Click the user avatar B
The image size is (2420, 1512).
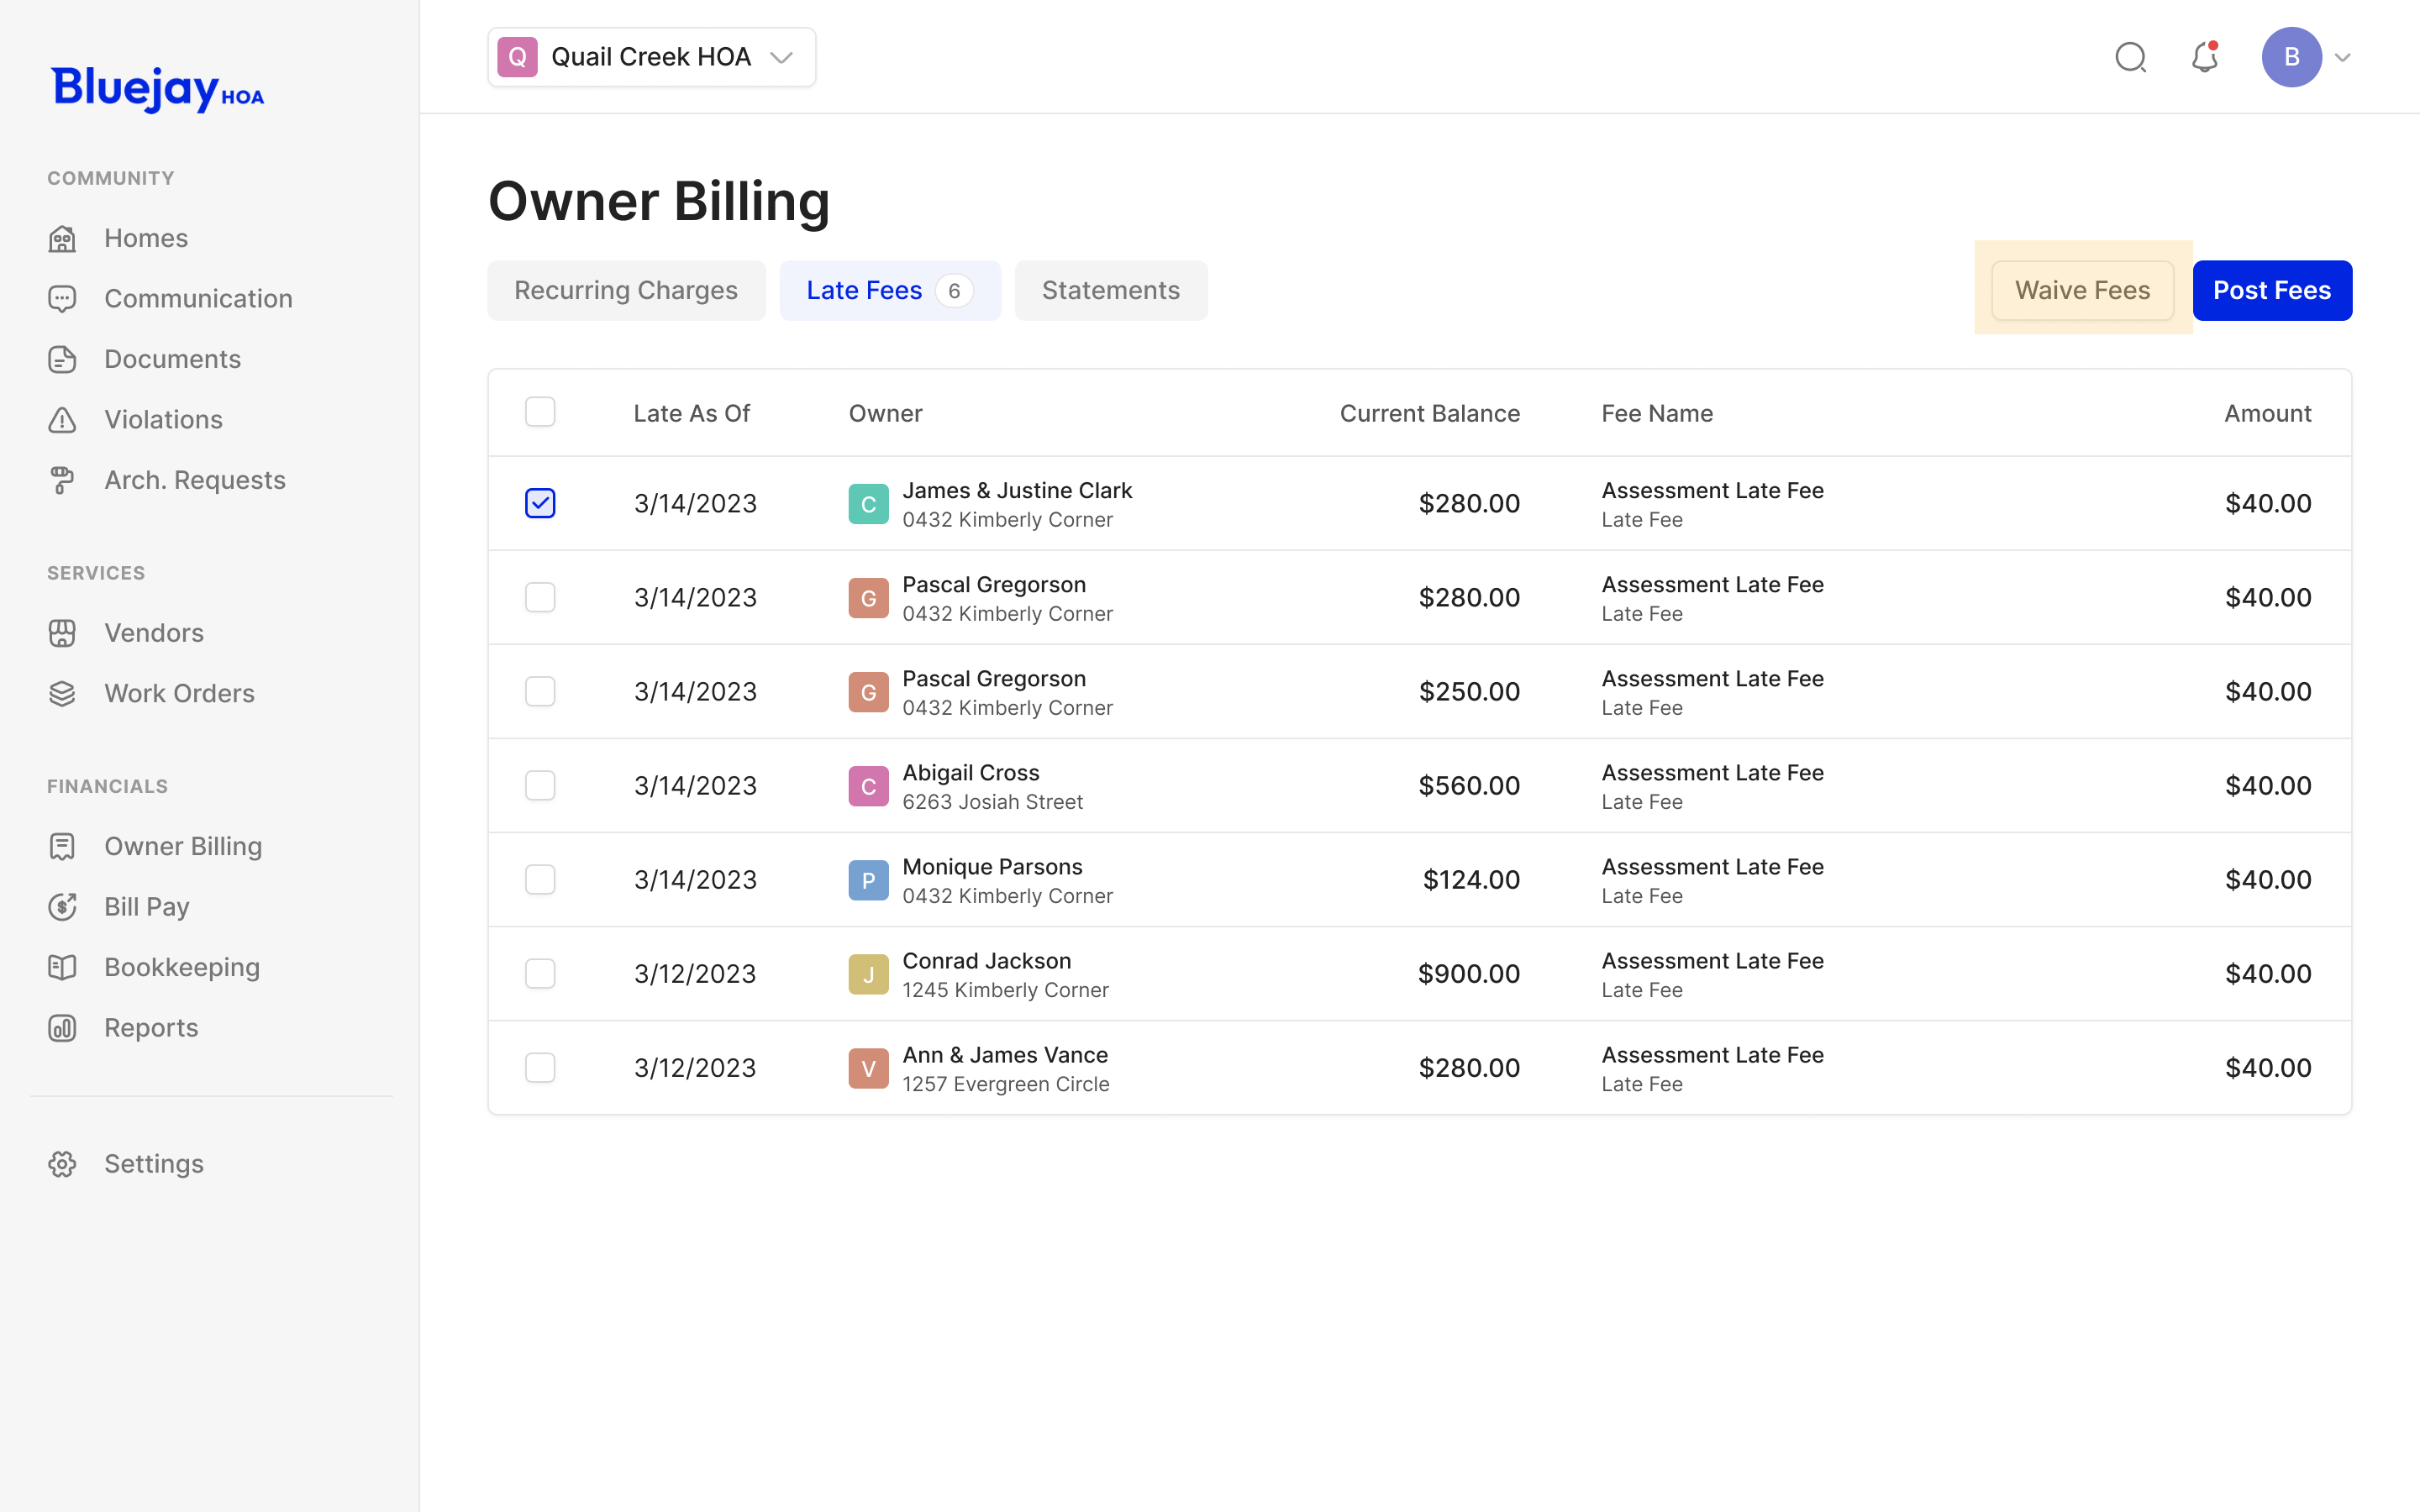(2291, 57)
